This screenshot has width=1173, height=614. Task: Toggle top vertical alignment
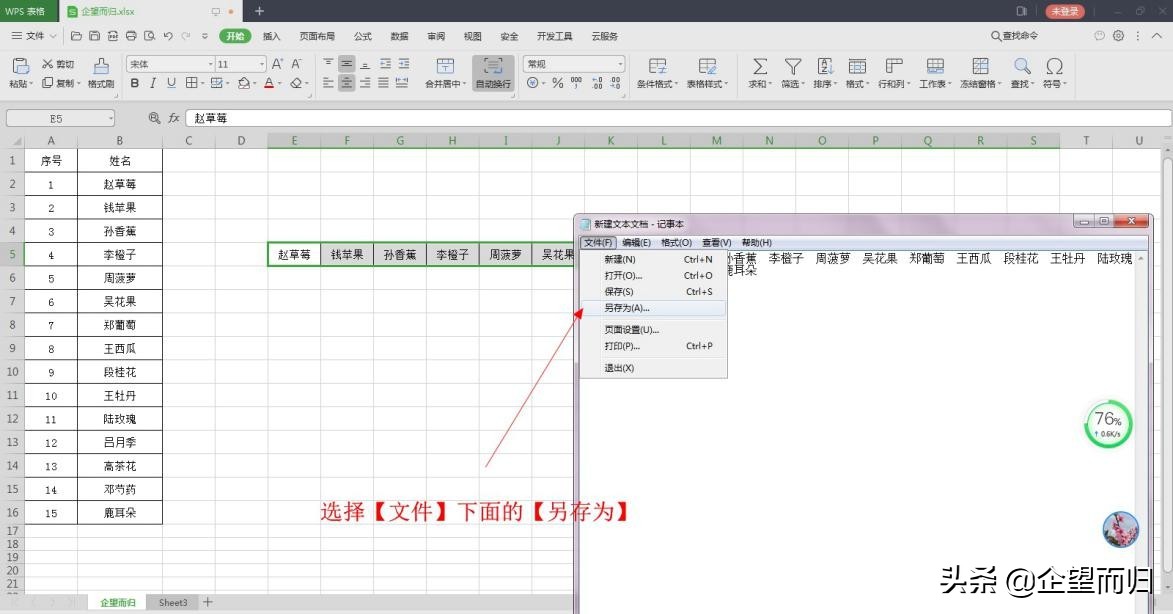tap(328, 64)
